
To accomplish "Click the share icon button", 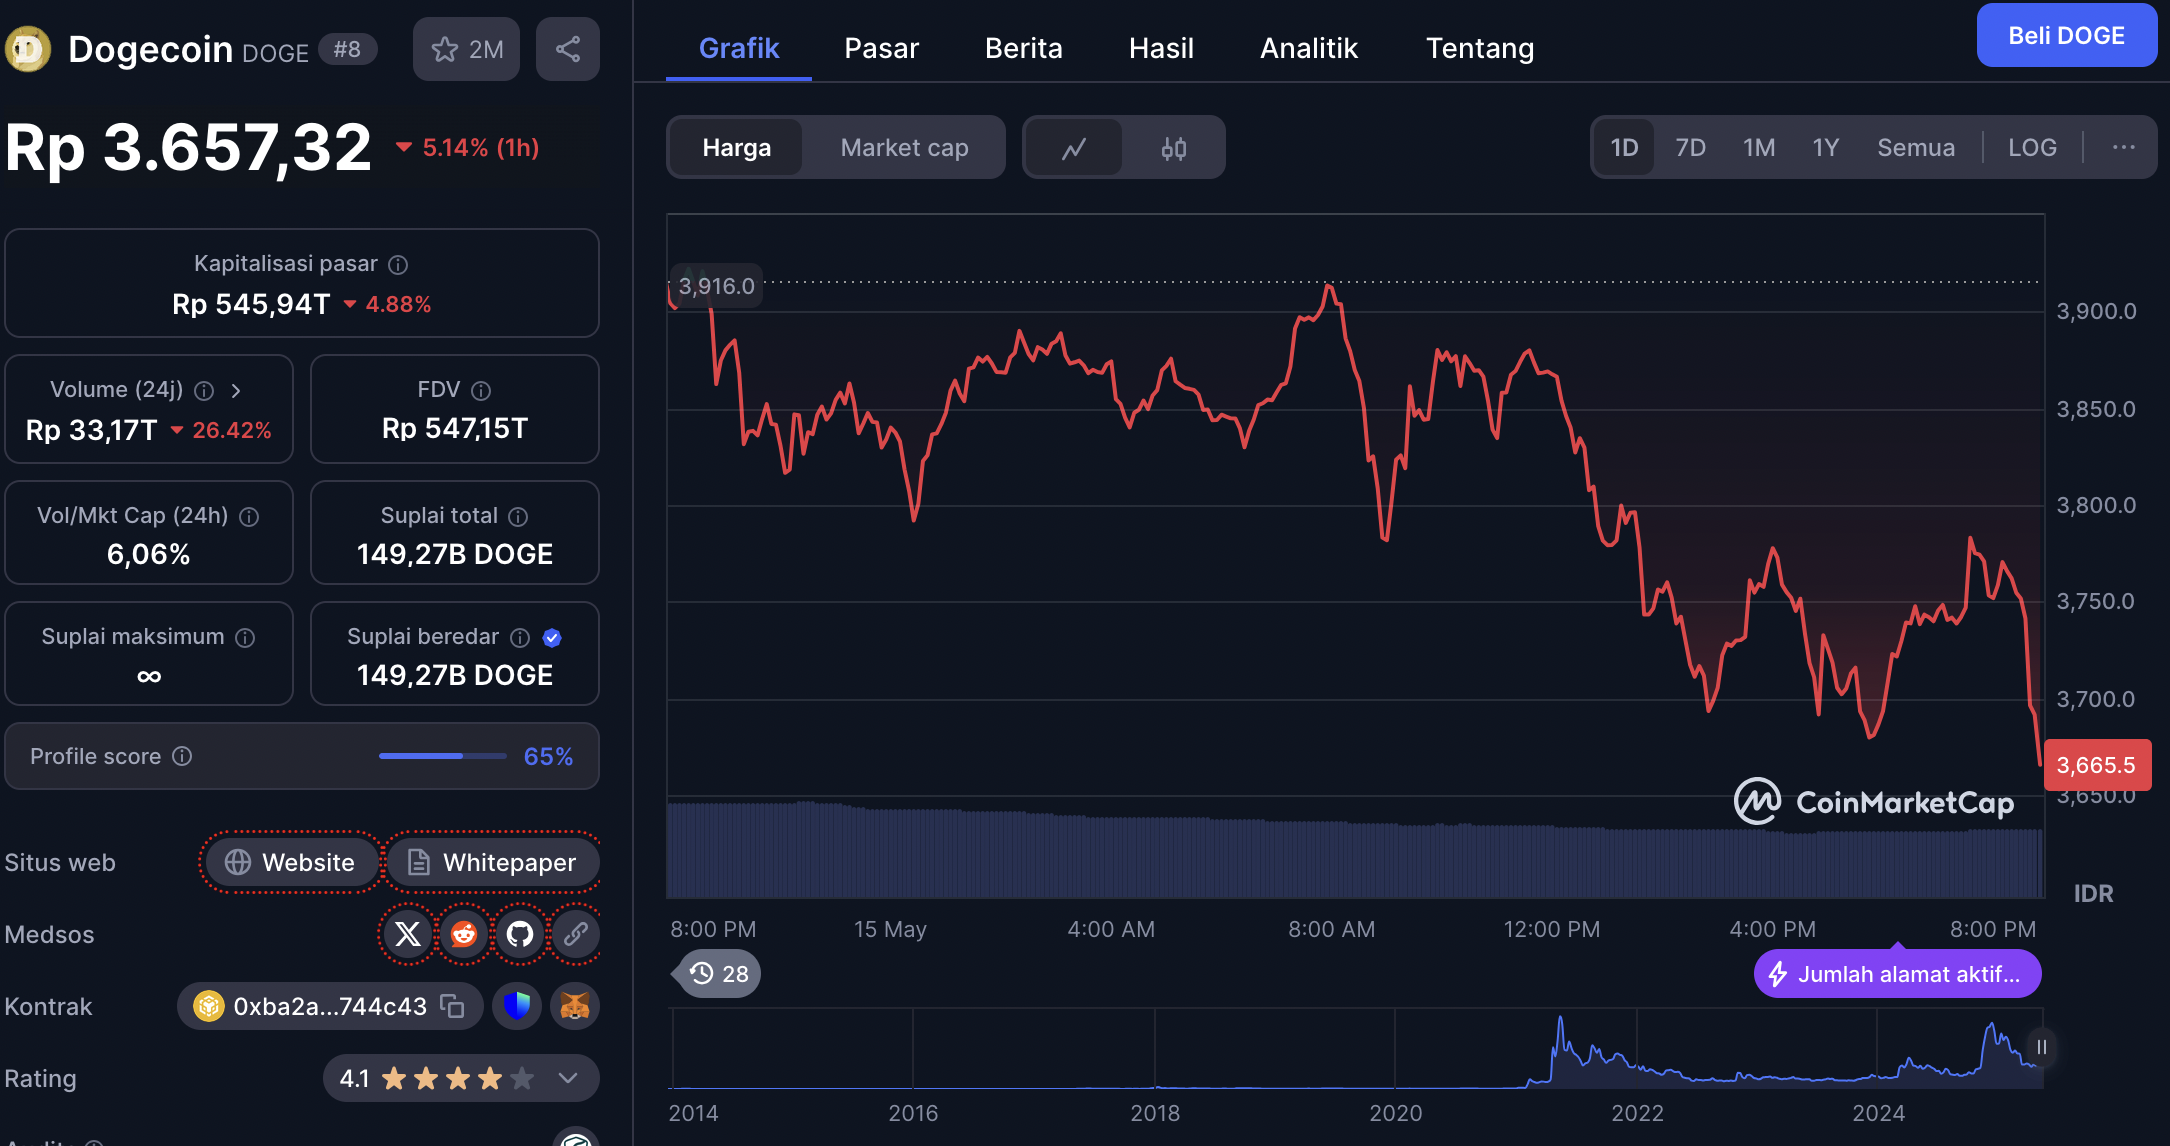I will (567, 49).
